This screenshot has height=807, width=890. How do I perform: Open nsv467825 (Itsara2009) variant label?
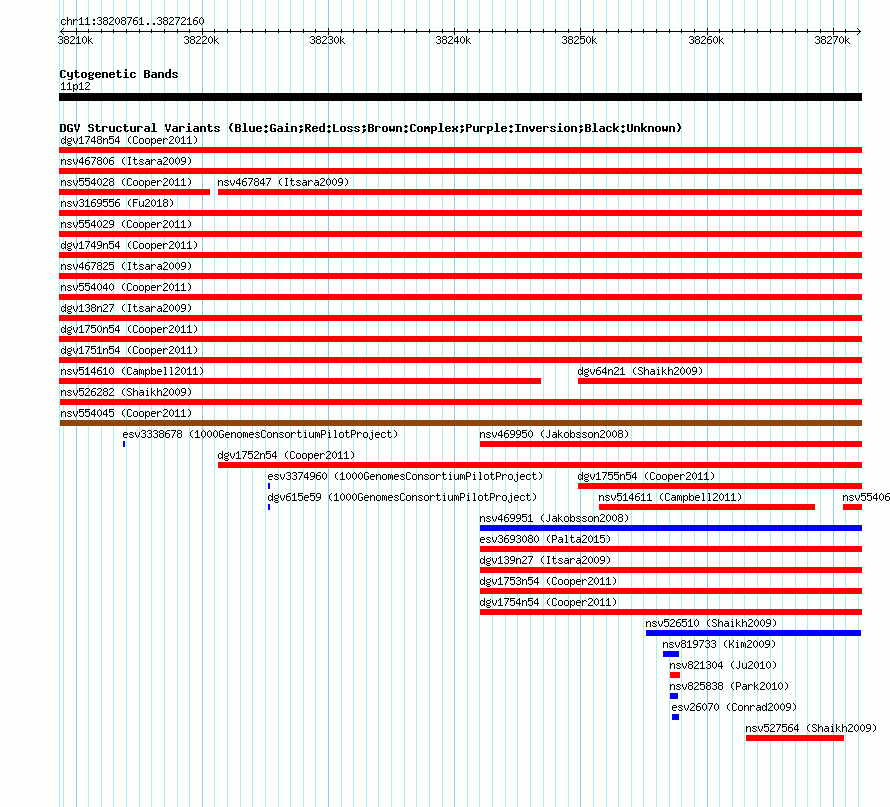click(126, 266)
